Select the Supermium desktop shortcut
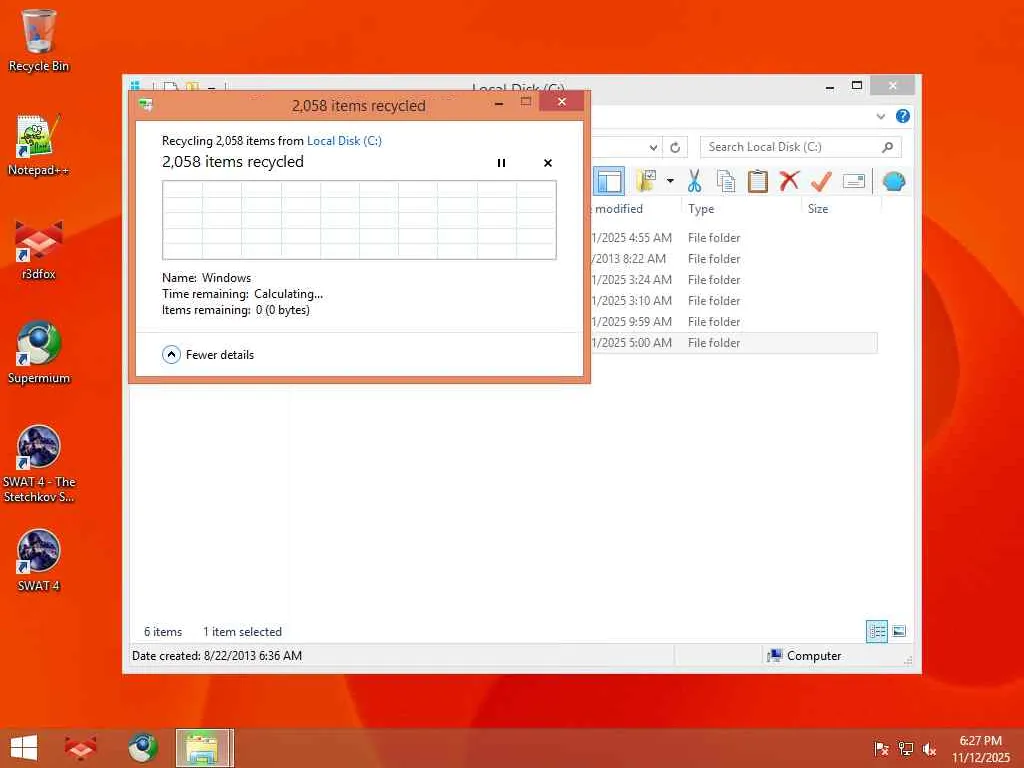1024x768 pixels. click(39, 353)
